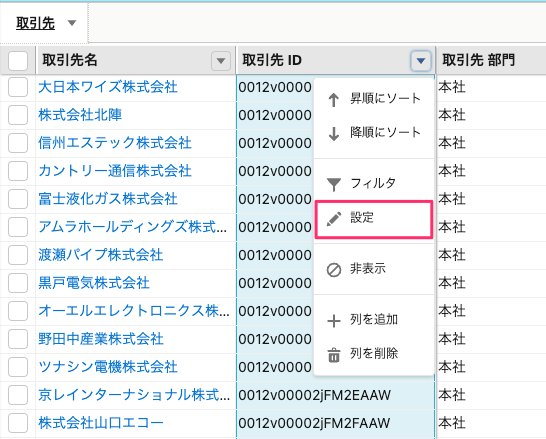This screenshot has width=546, height=439.
Task: Open account オーエルエレクトロニクス株...
Action: [x=134, y=311]
